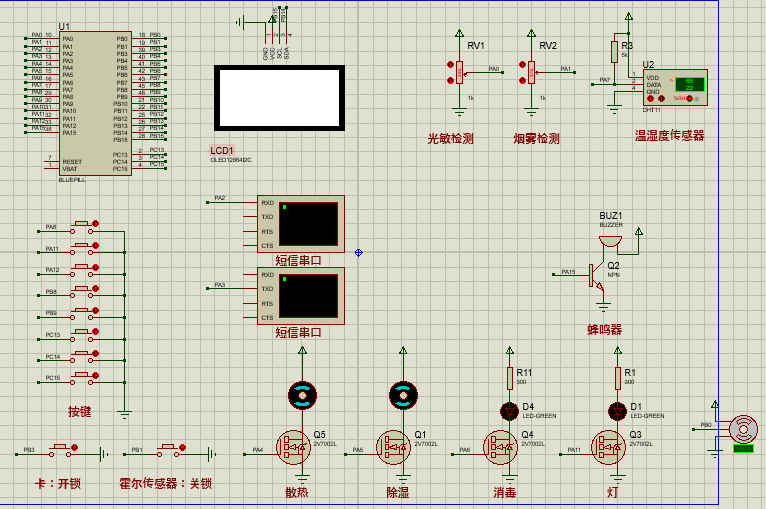Select the 除湿 label under Q1

click(398, 492)
